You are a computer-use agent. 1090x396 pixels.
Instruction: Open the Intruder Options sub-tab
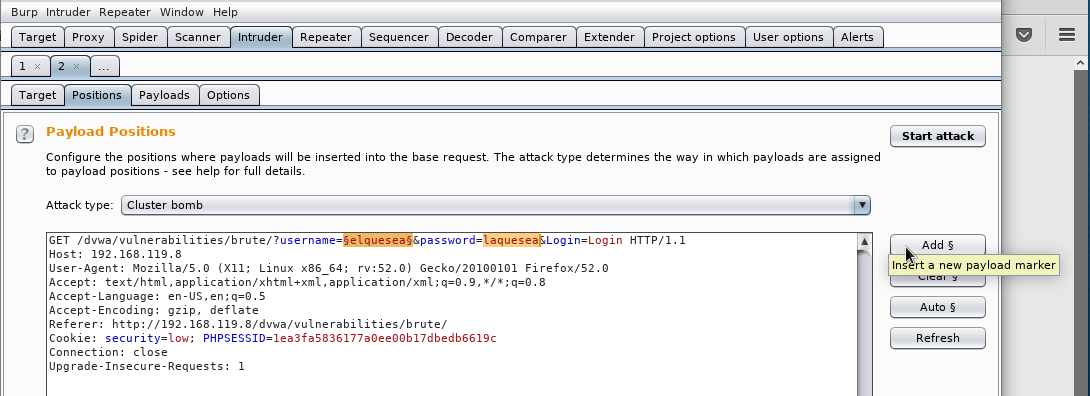click(228, 95)
